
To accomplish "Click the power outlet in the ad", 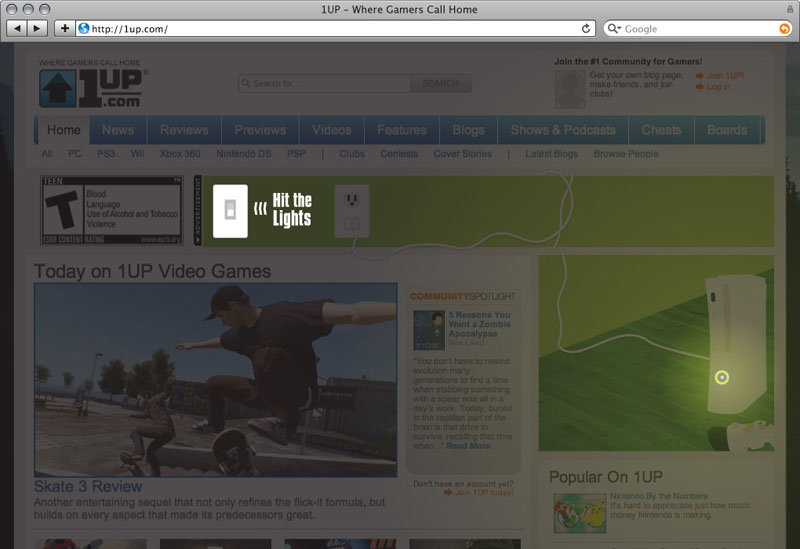I will (x=352, y=211).
